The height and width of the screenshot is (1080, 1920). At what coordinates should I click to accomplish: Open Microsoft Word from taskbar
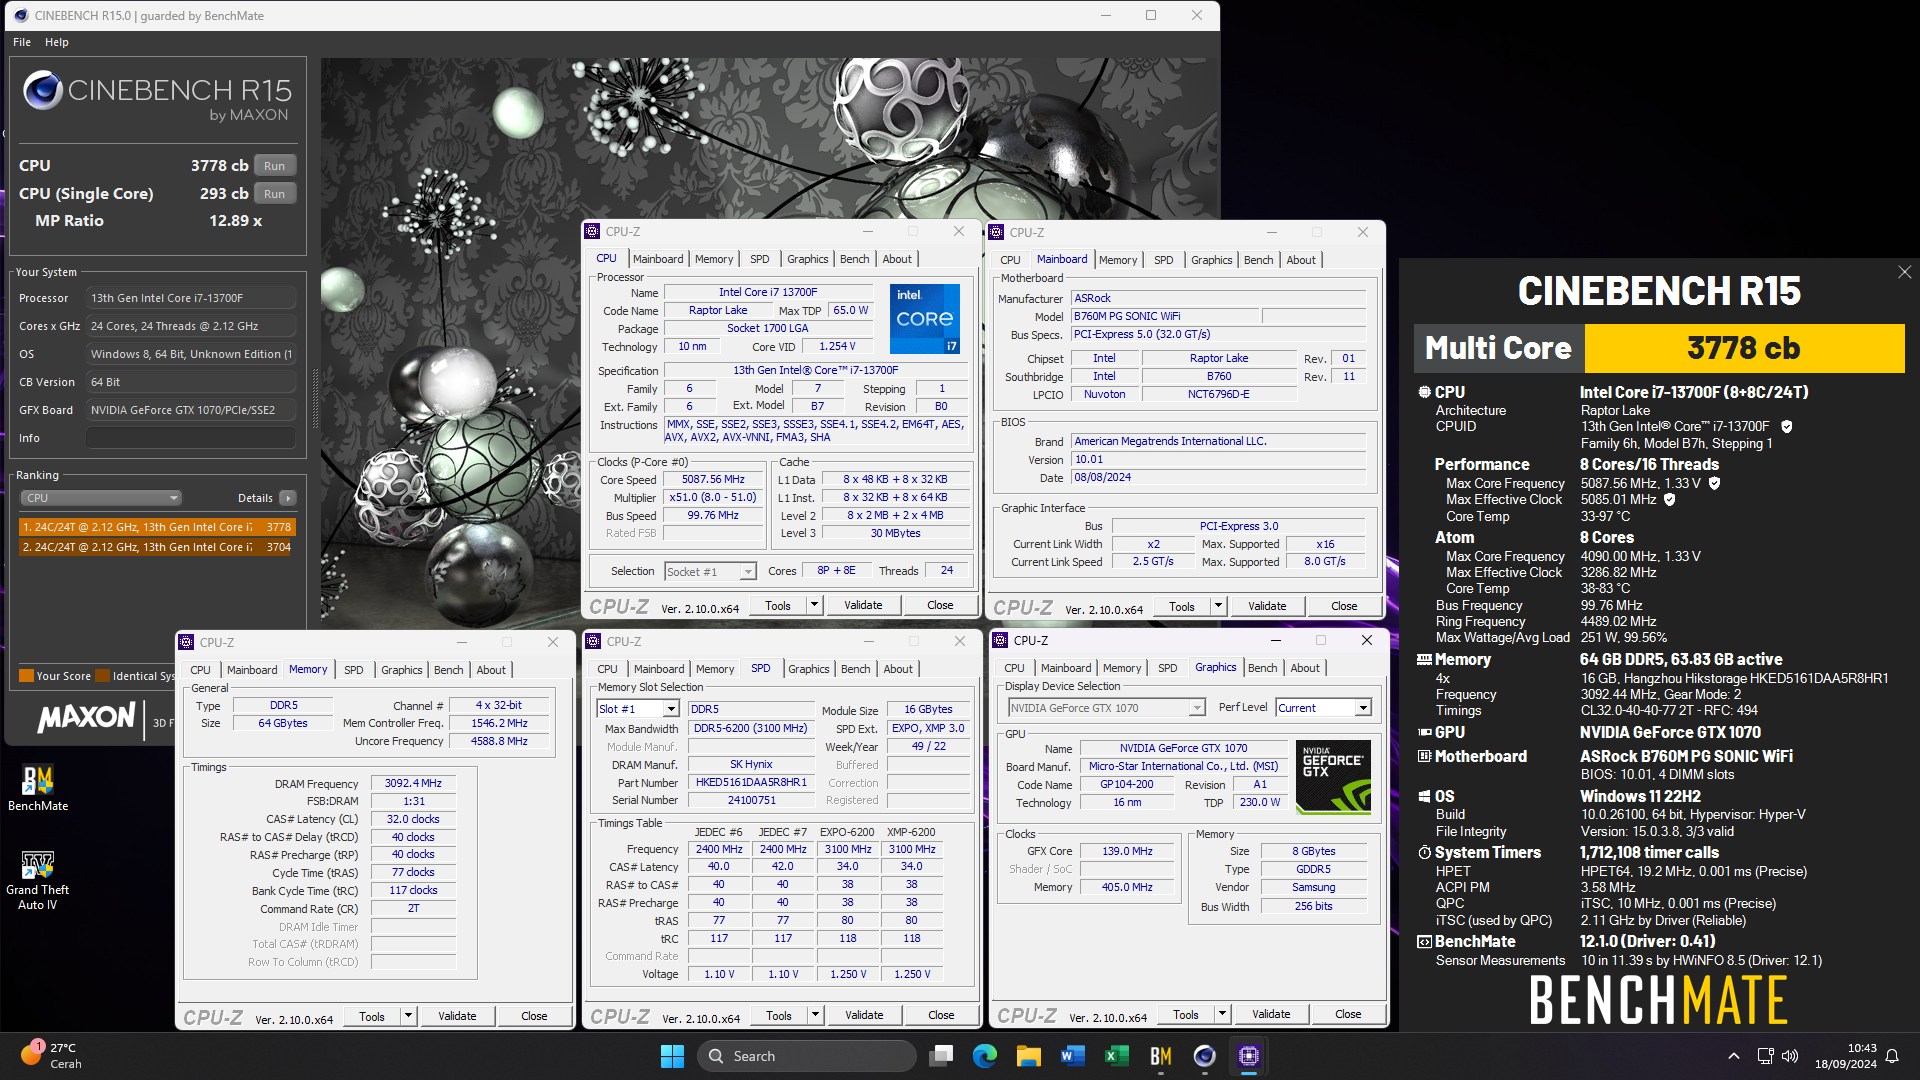pos(1073,1056)
